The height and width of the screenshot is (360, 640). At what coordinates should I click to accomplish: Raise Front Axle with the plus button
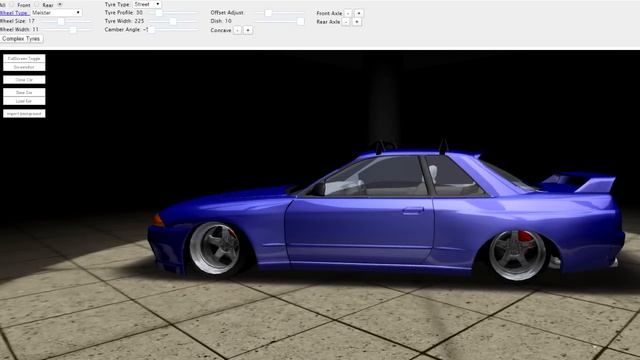[359, 13]
